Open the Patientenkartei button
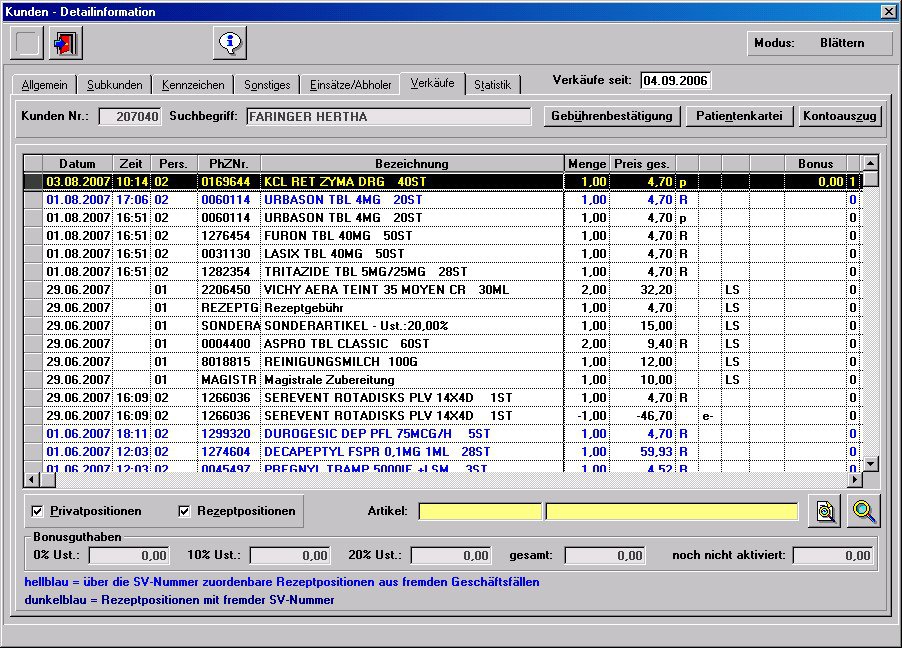The image size is (902, 648). coord(739,116)
